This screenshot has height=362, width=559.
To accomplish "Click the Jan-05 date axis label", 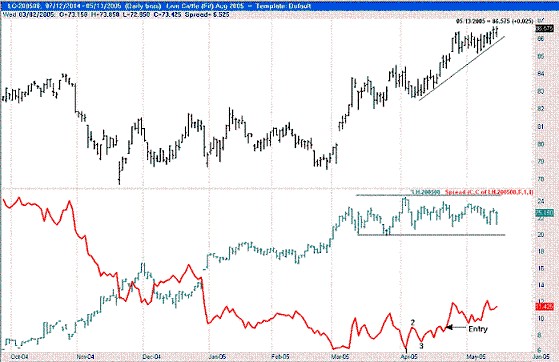I will tap(217, 357).
